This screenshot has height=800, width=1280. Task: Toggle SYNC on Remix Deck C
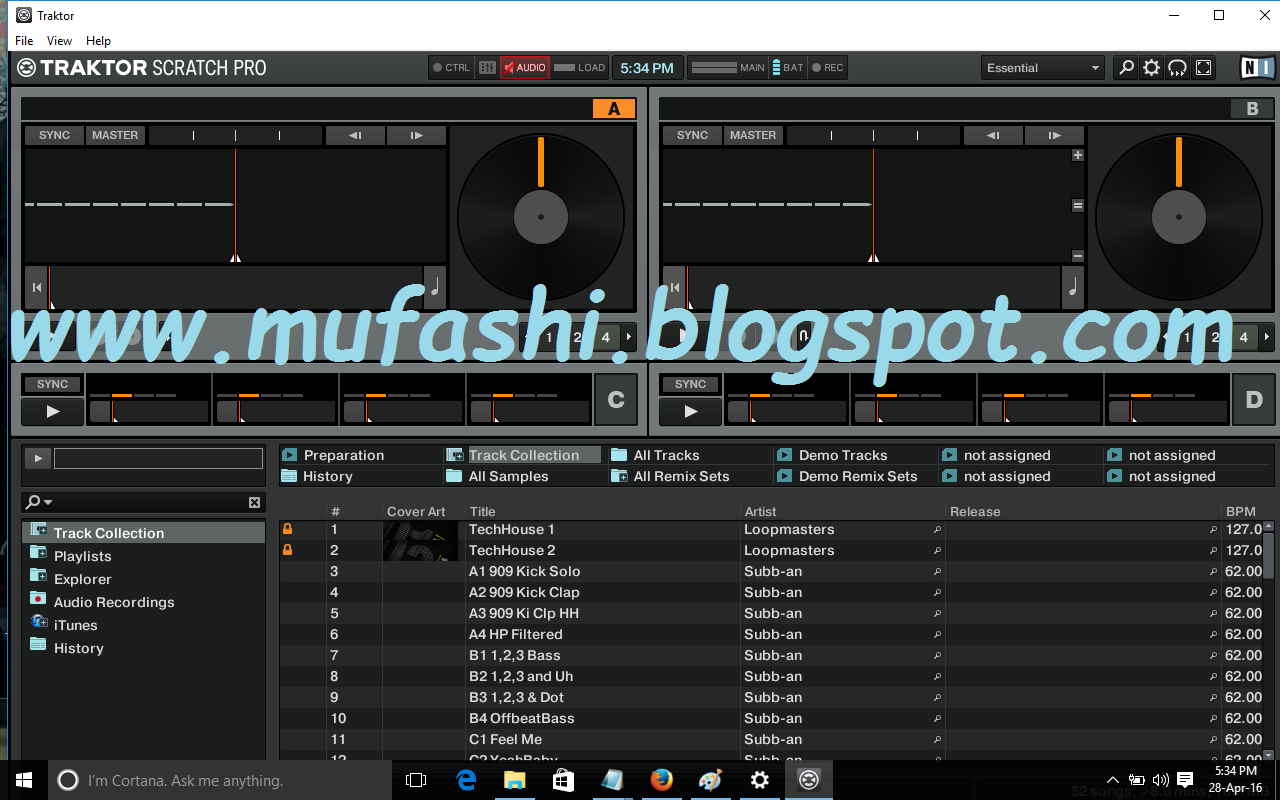click(x=52, y=384)
